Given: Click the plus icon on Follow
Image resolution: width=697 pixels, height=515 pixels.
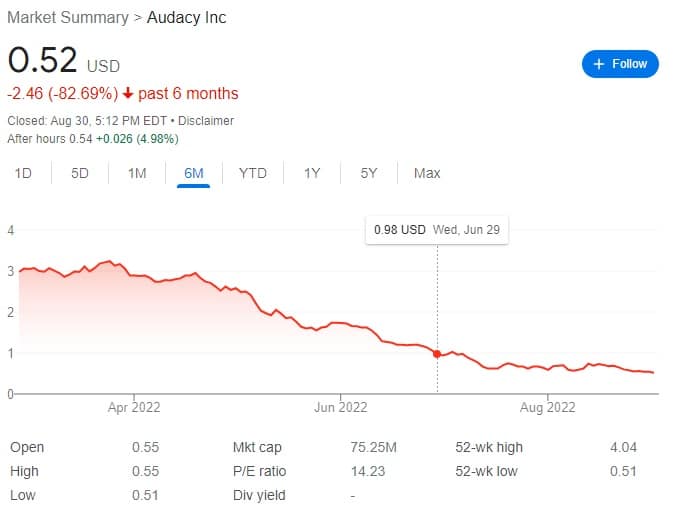Looking at the screenshot, I should pos(599,64).
